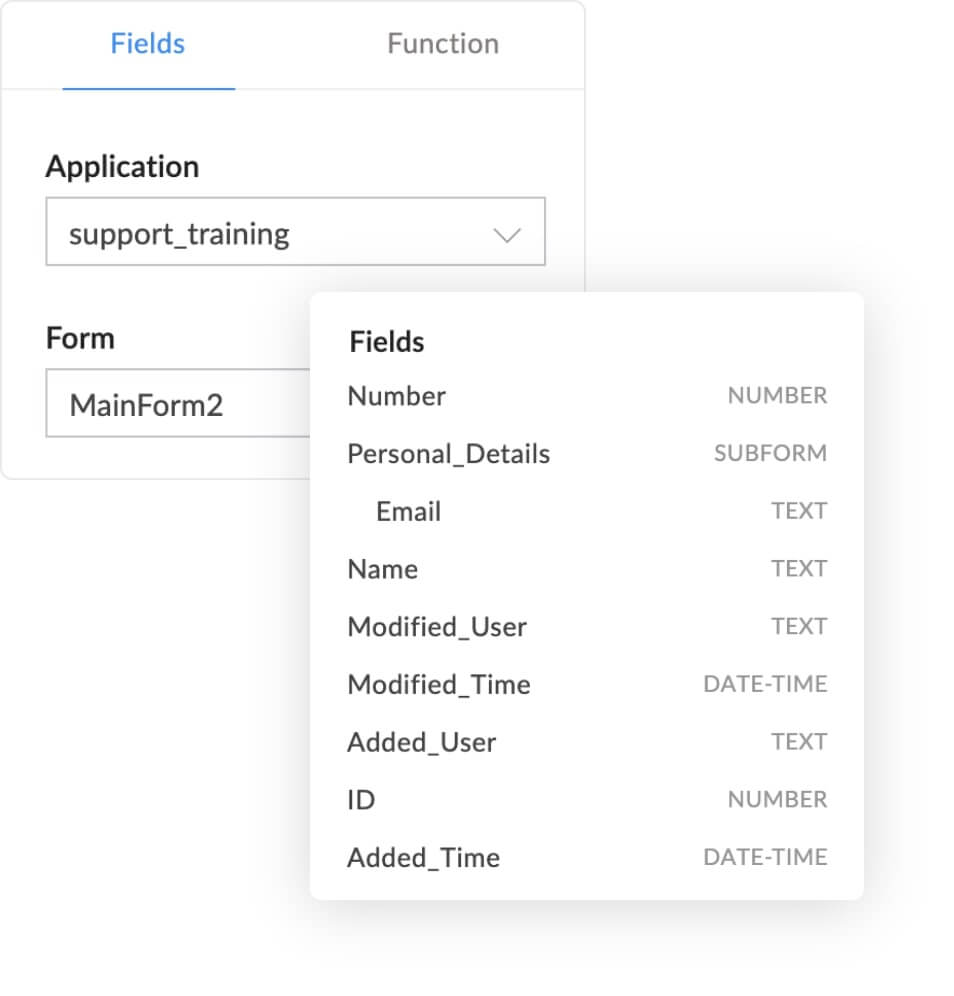Image resolution: width=954 pixels, height=996 pixels.
Task: Choose the Personal_Details subform field
Action: [449, 454]
